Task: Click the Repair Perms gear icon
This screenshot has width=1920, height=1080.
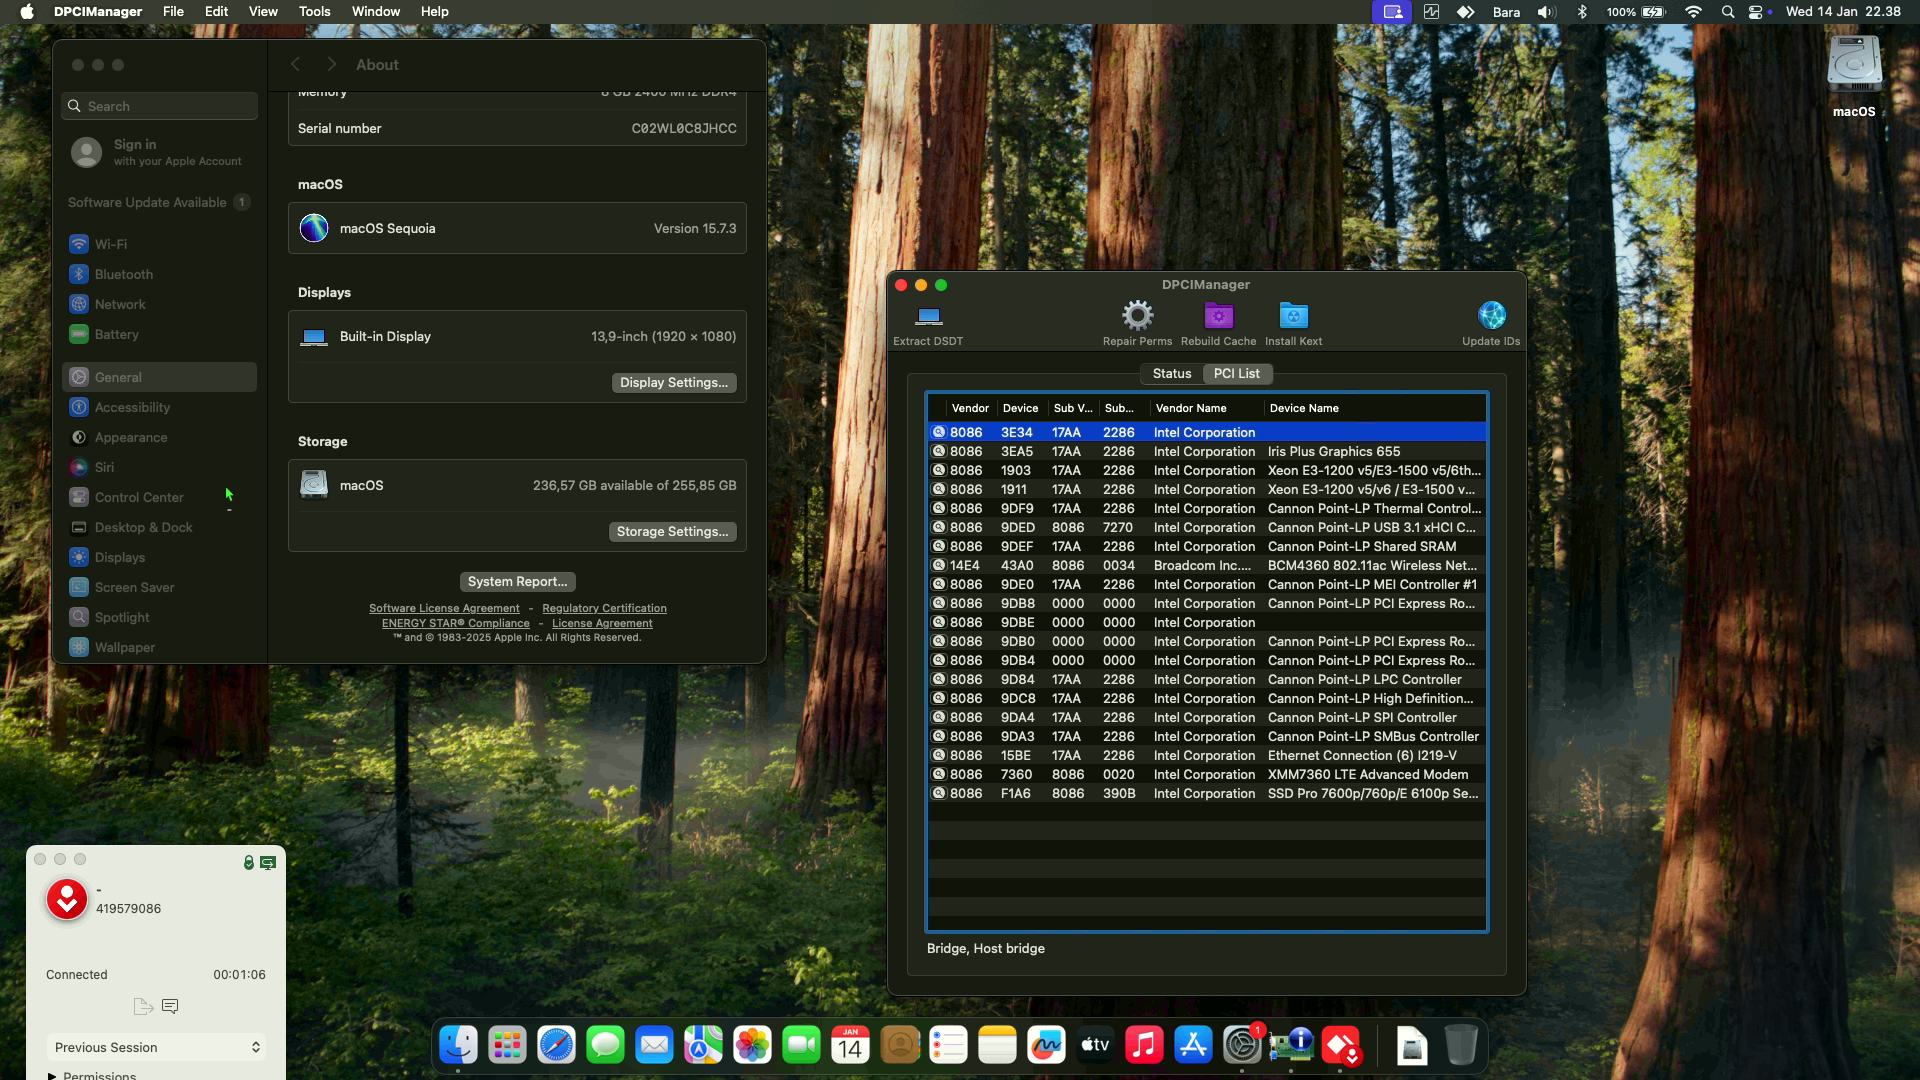Action: click(1137, 316)
